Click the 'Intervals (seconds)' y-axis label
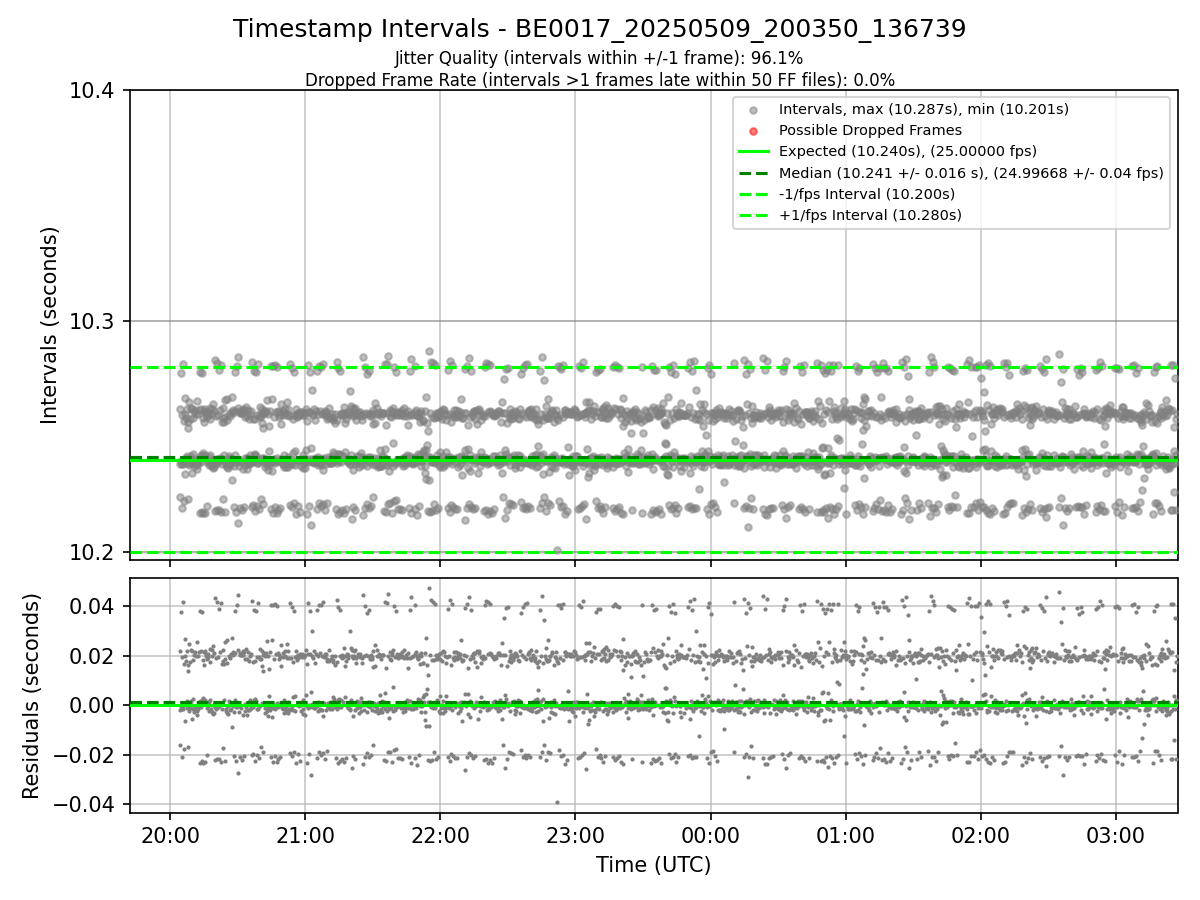 click(50, 325)
